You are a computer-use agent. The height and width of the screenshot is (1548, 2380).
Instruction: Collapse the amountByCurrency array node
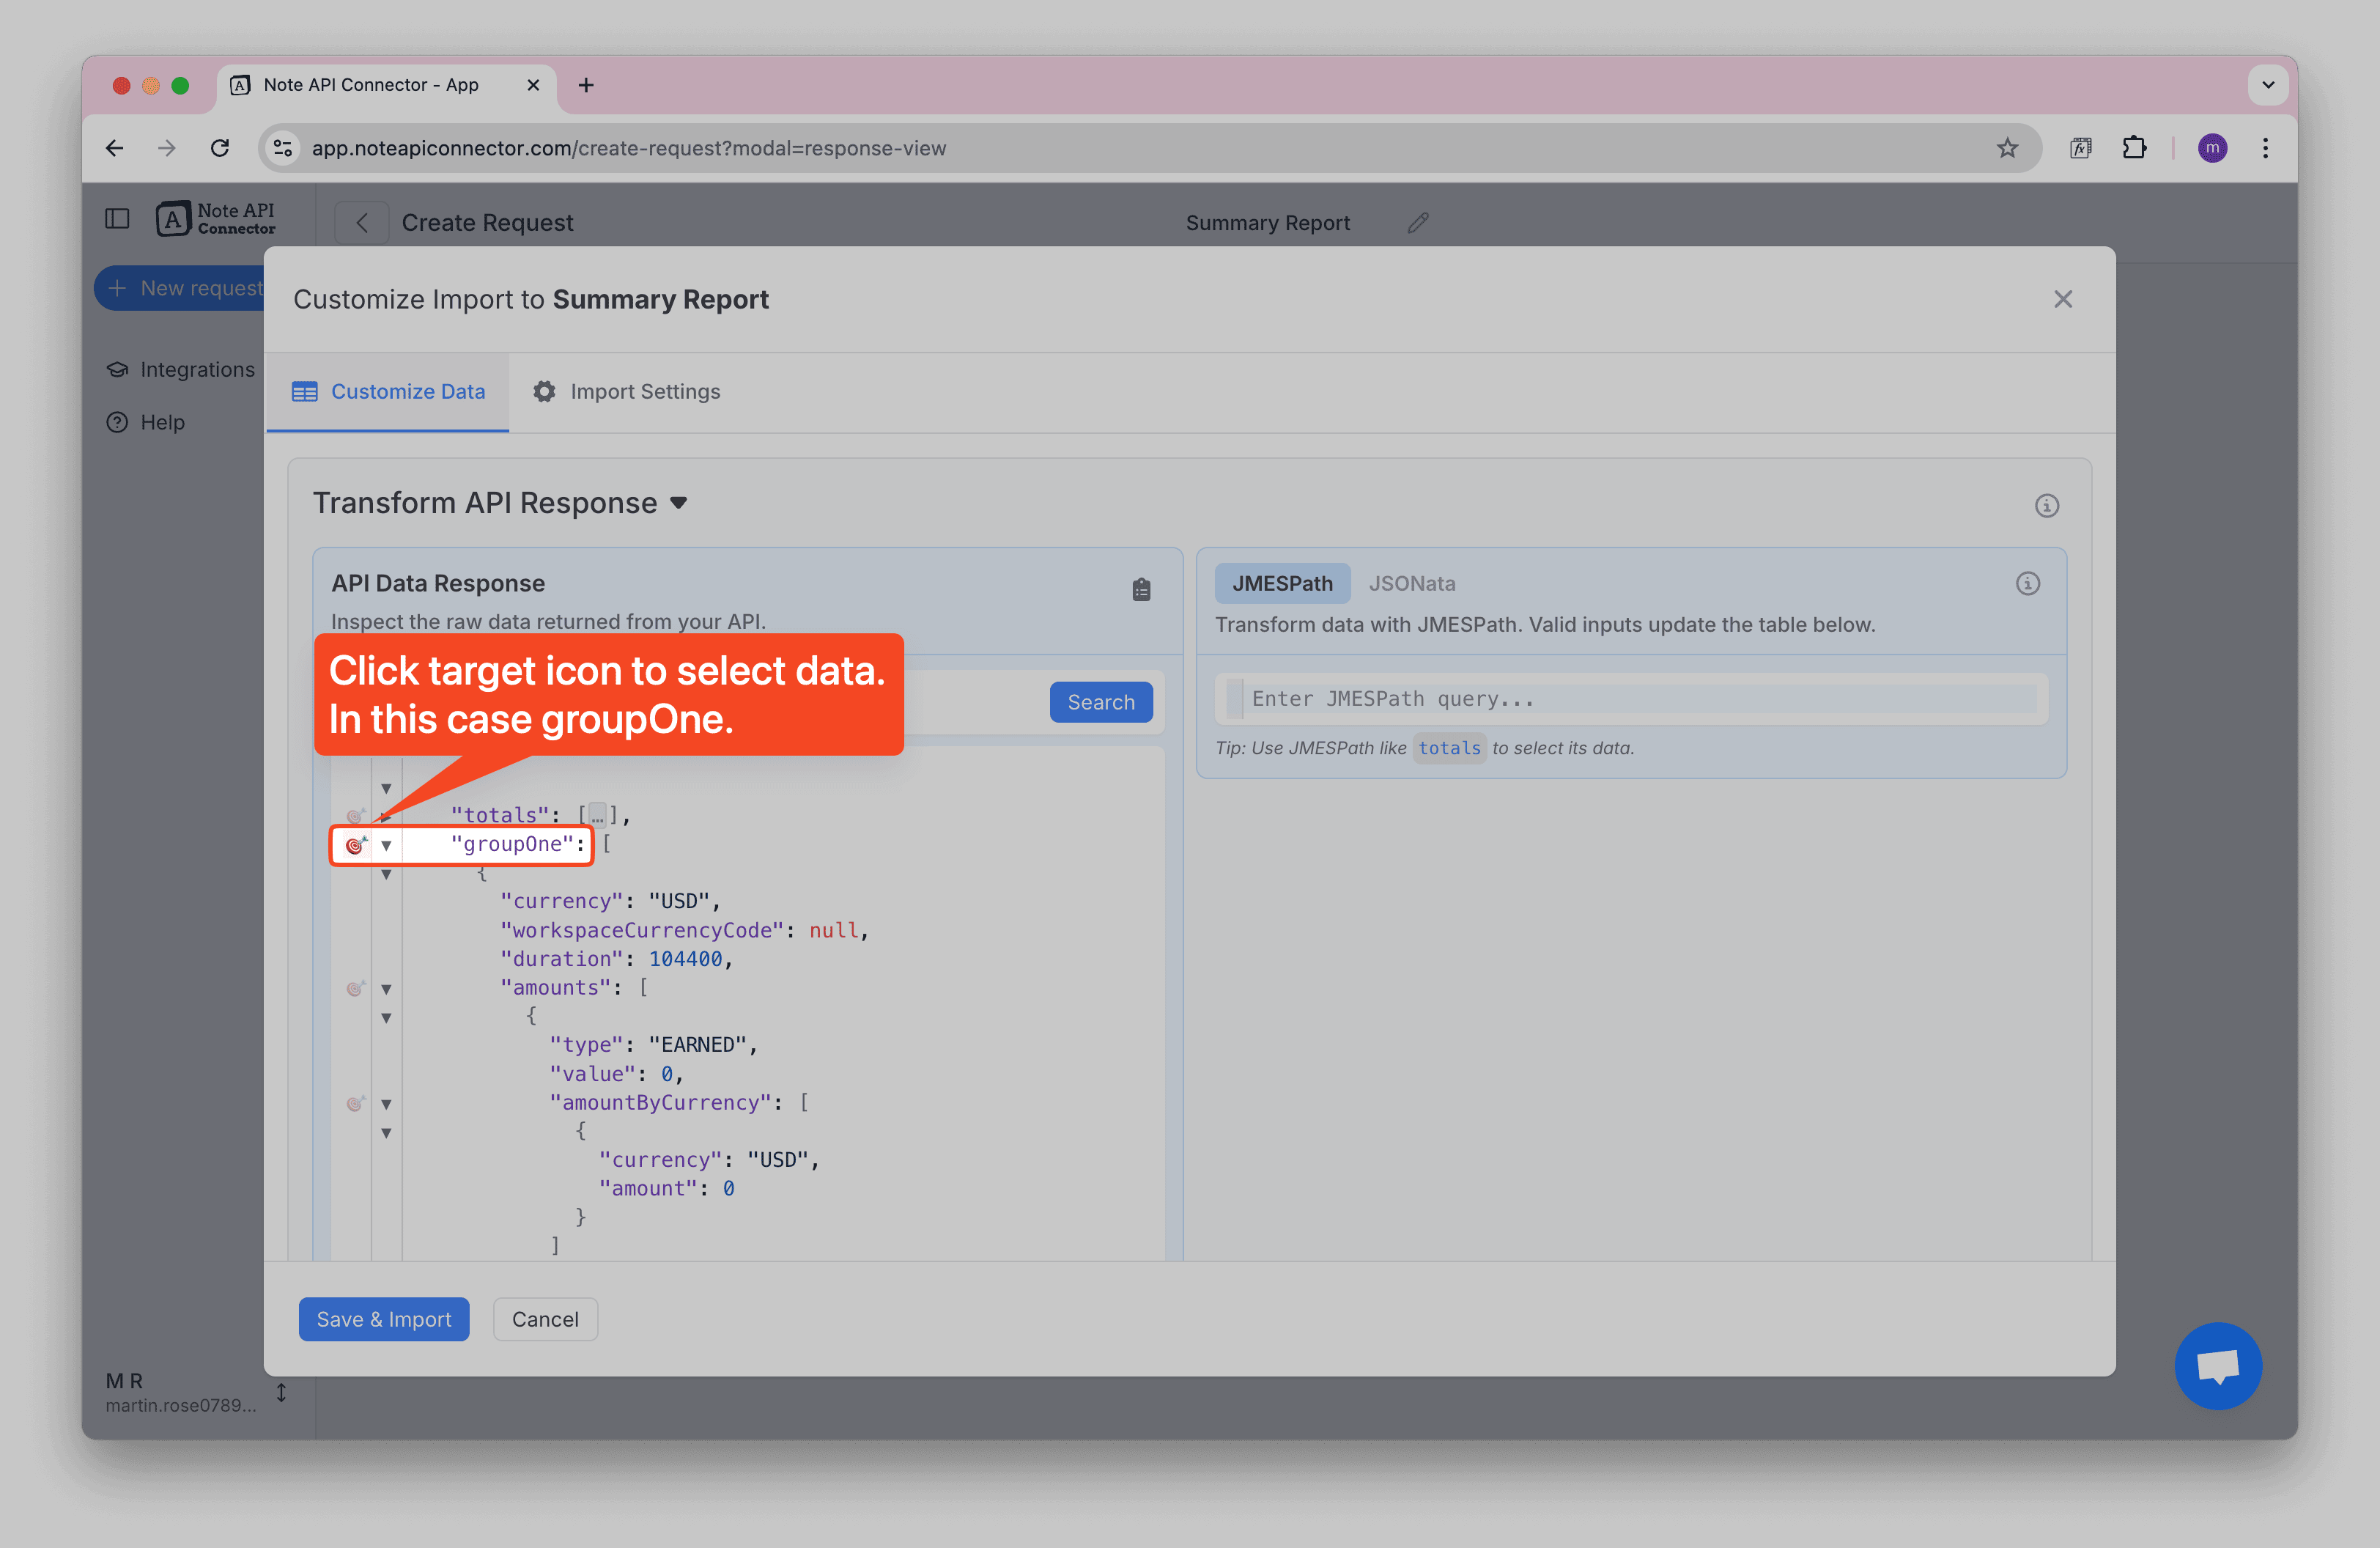(386, 1103)
